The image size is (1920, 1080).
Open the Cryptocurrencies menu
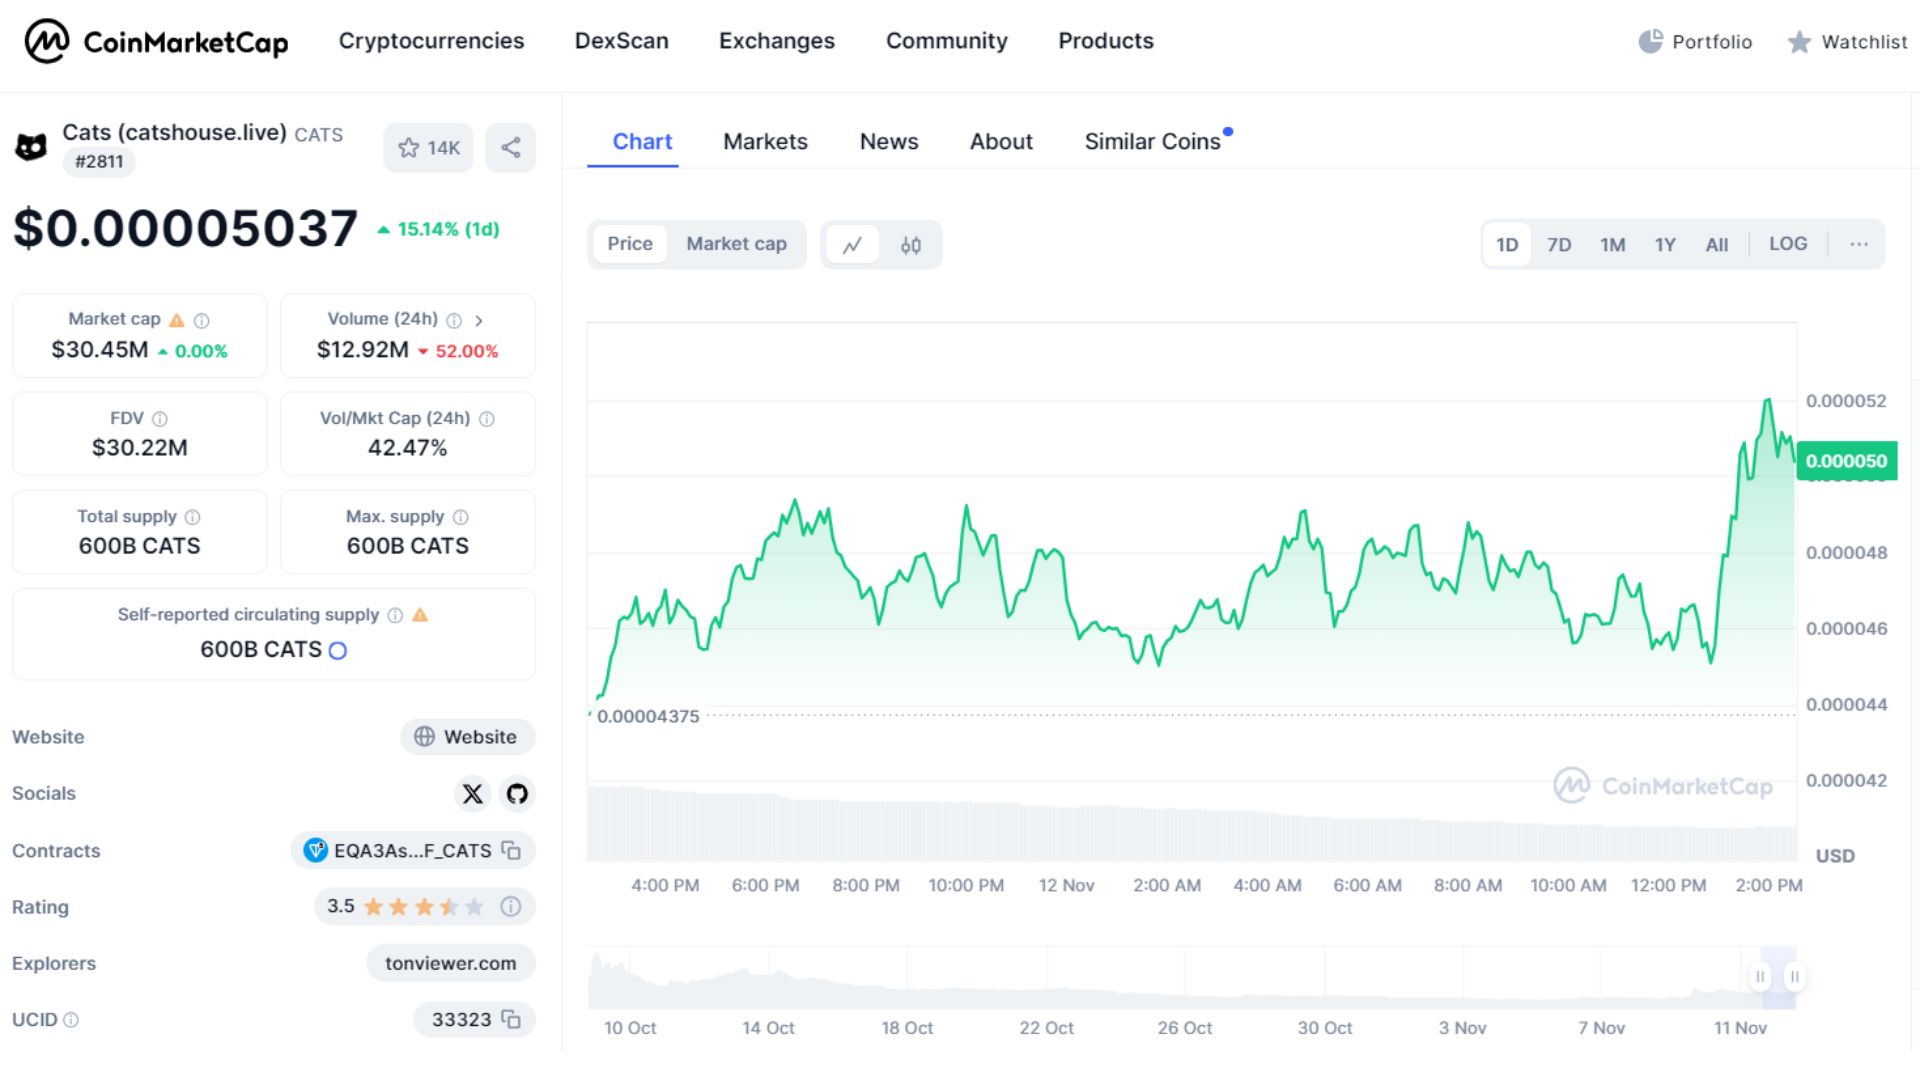coord(431,41)
